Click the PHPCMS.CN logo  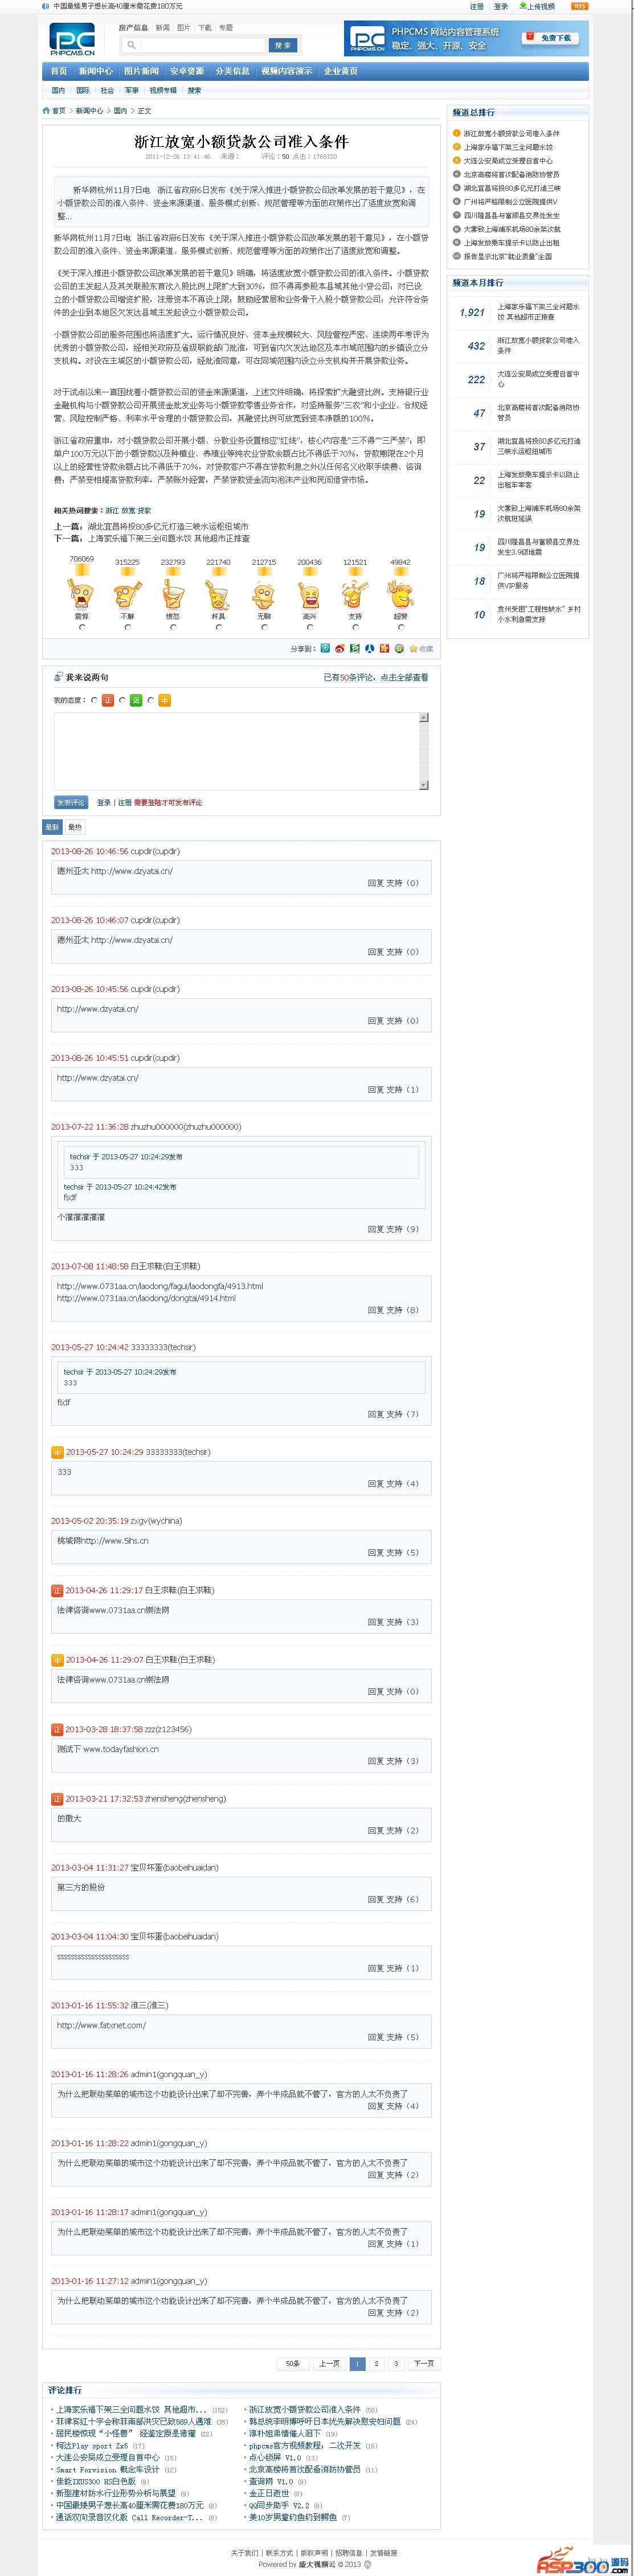72,39
